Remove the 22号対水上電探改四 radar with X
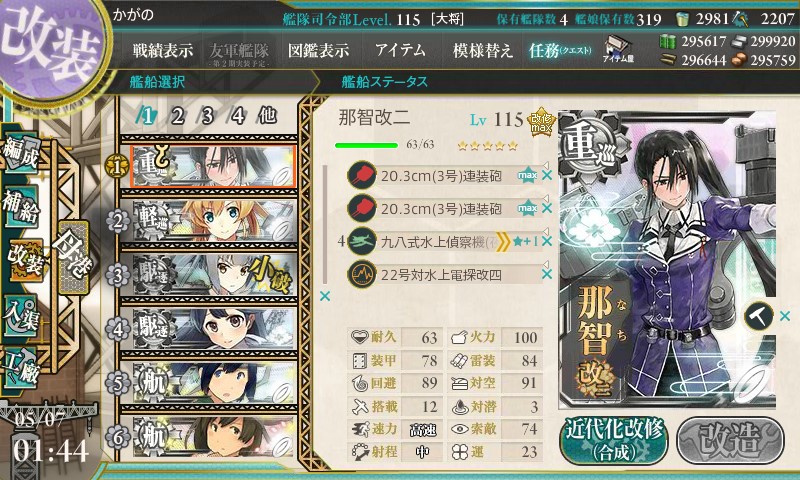Screen dimensions: 800x480 click(546, 274)
